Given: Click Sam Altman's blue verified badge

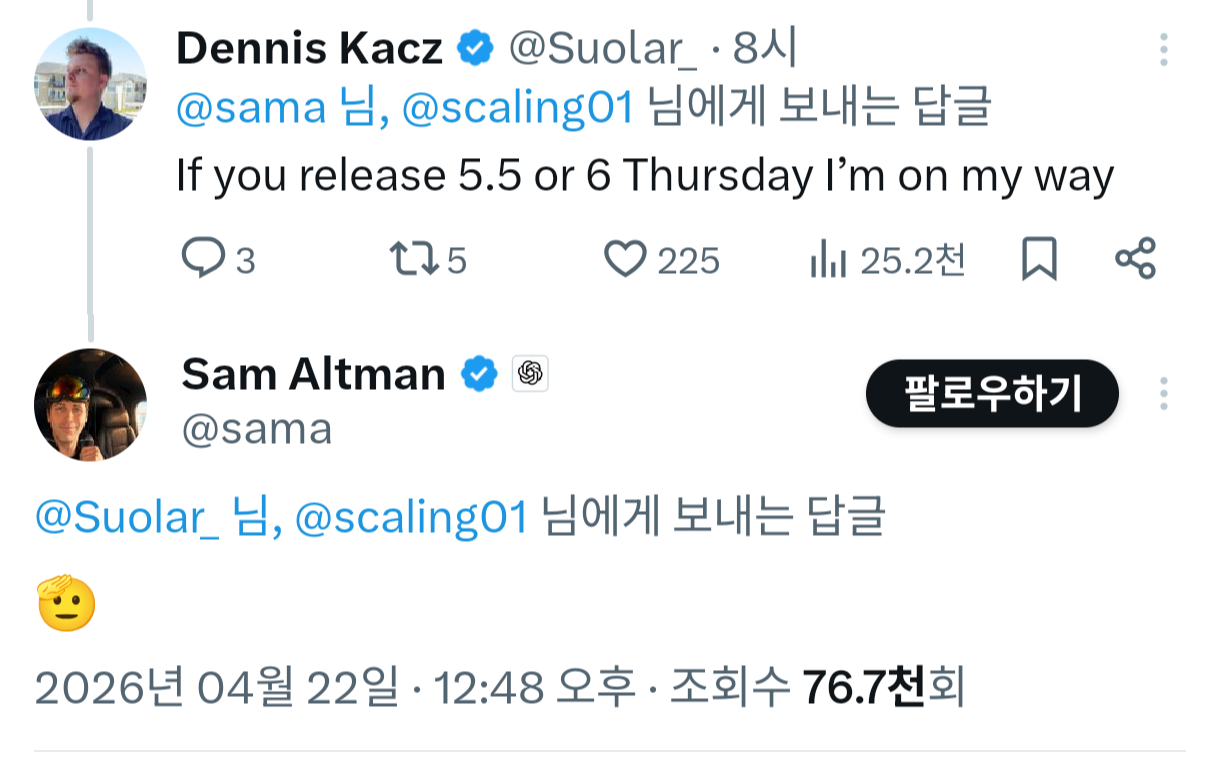Looking at the screenshot, I should coord(479,374).
